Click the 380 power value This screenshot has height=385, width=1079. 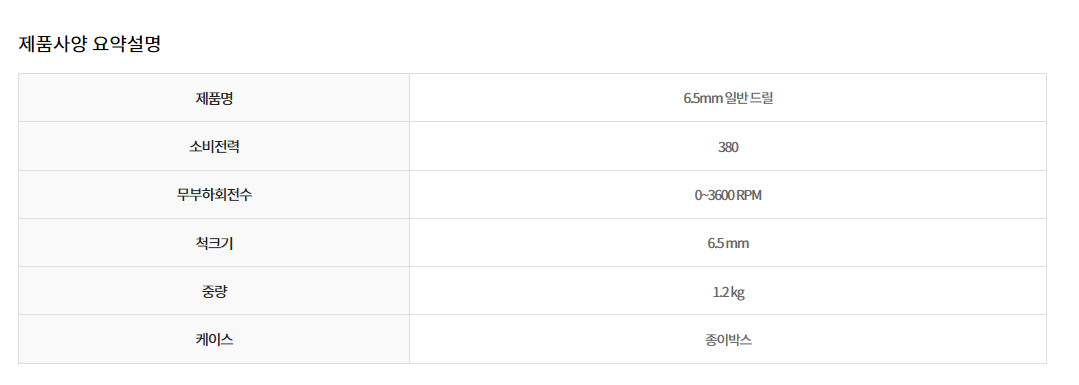[x=728, y=147]
